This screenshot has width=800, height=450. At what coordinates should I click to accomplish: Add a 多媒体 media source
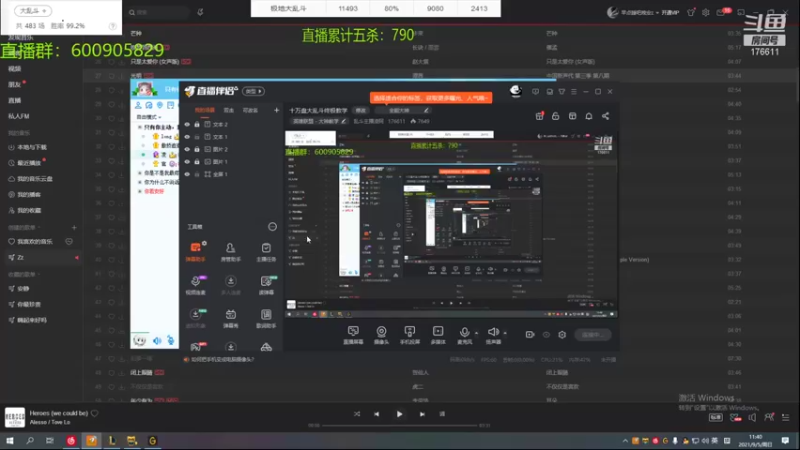[x=438, y=335]
